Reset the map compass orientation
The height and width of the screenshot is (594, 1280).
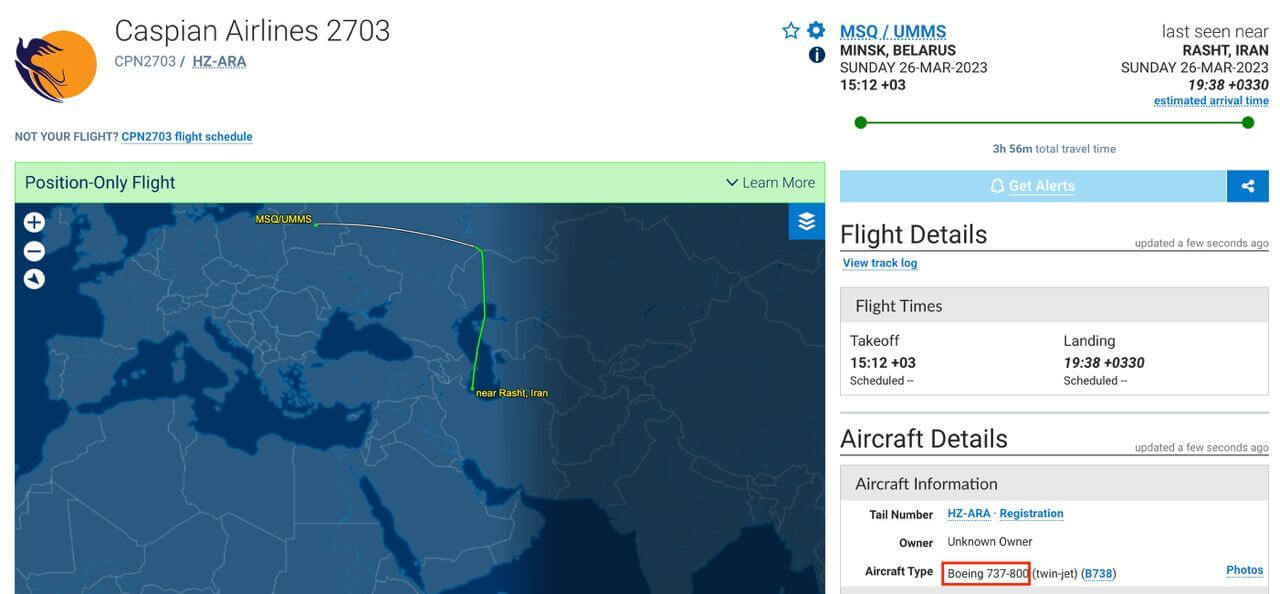click(x=34, y=279)
